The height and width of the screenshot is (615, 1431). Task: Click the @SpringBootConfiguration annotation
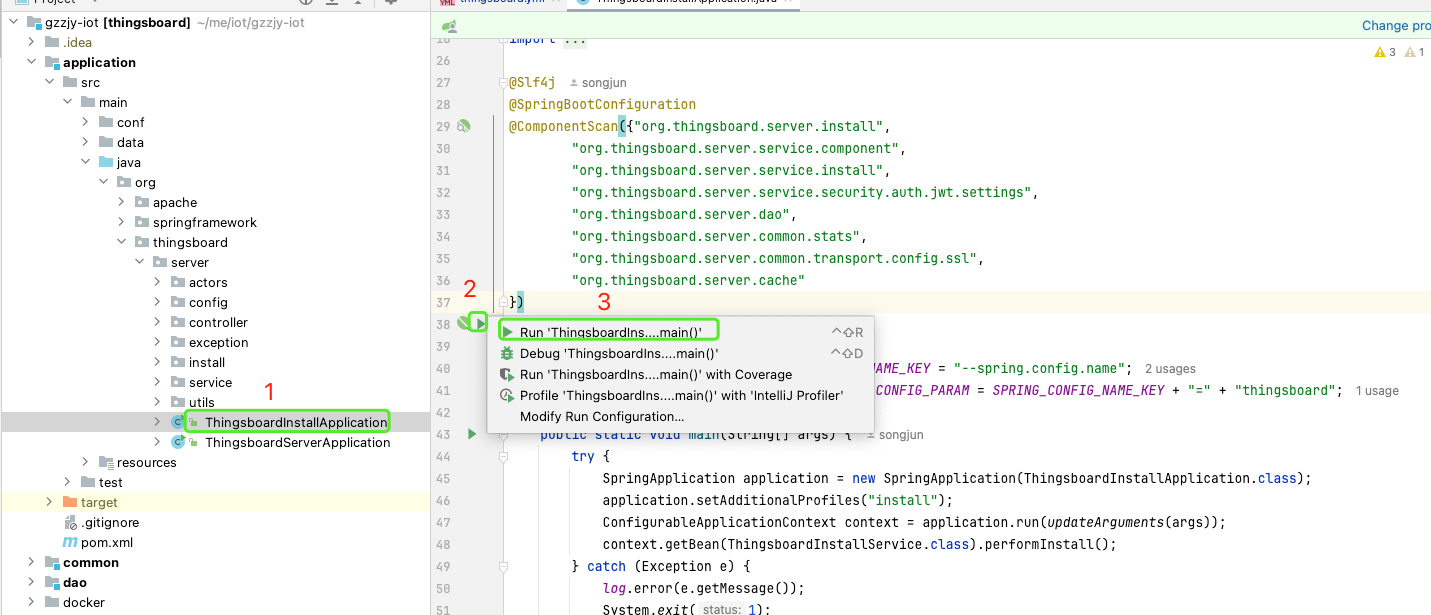click(602, 104)
